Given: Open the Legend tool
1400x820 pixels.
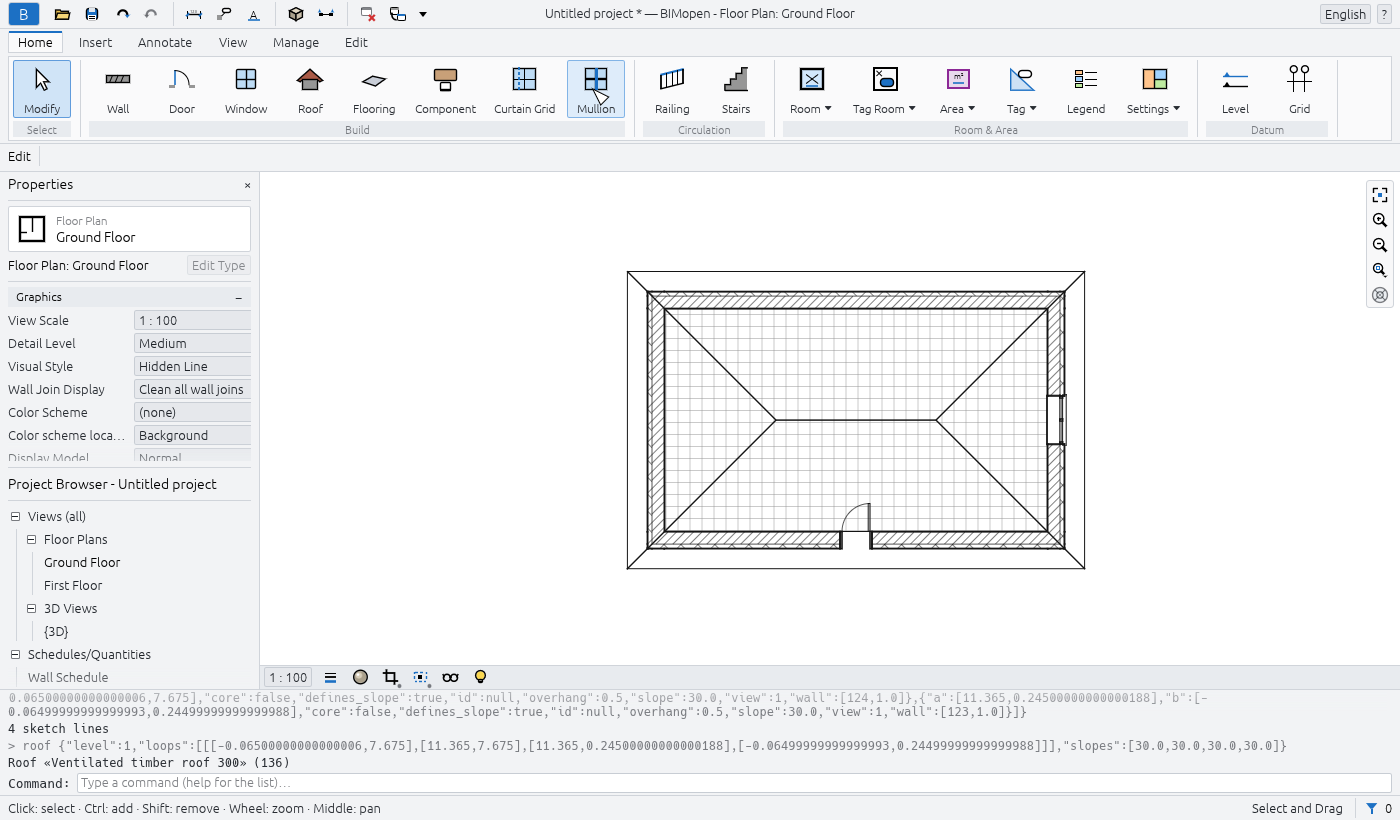Looking at the screenshot, I should point(1086,89).
